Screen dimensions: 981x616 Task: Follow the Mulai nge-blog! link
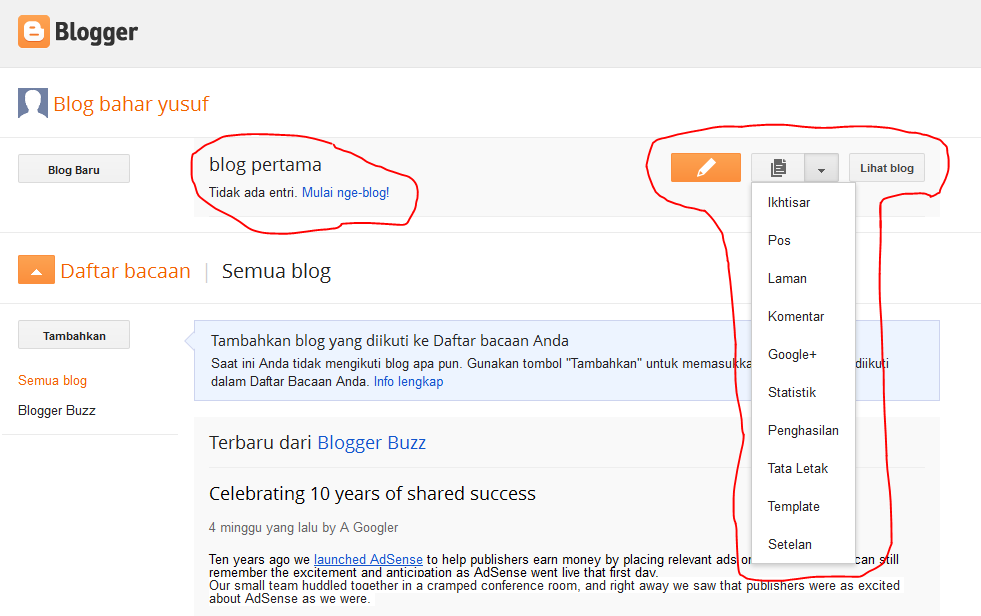point(345,193)
